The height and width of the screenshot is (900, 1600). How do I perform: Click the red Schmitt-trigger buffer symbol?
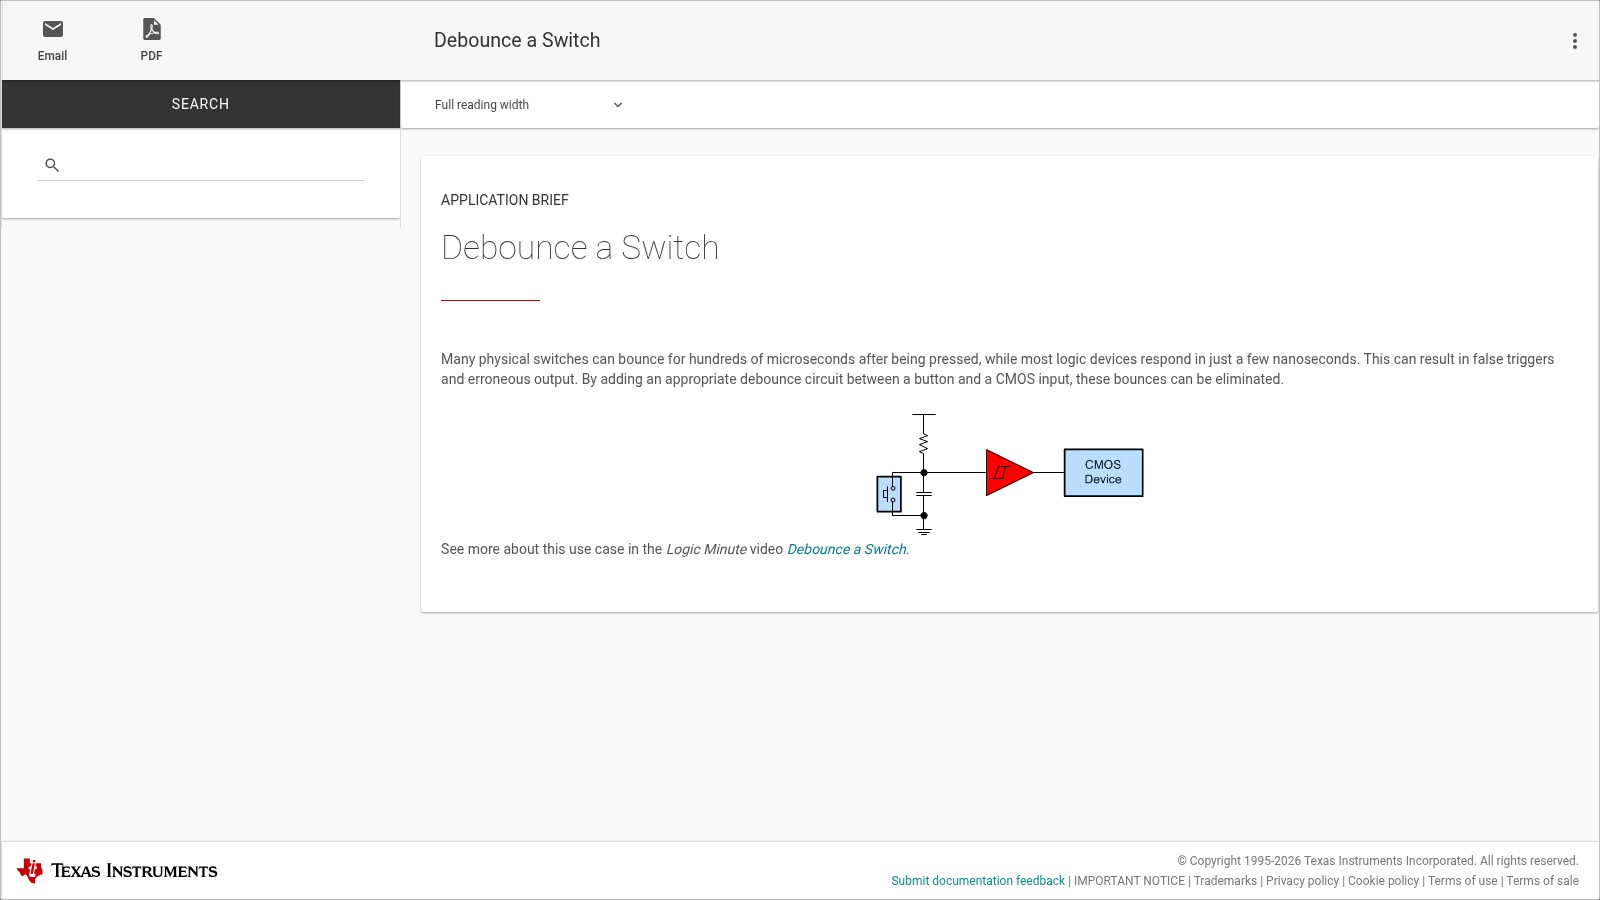tap(1009, 472)
